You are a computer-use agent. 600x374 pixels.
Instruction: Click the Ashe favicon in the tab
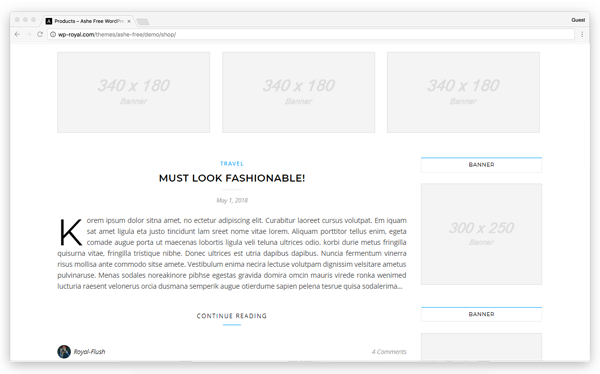49,21
